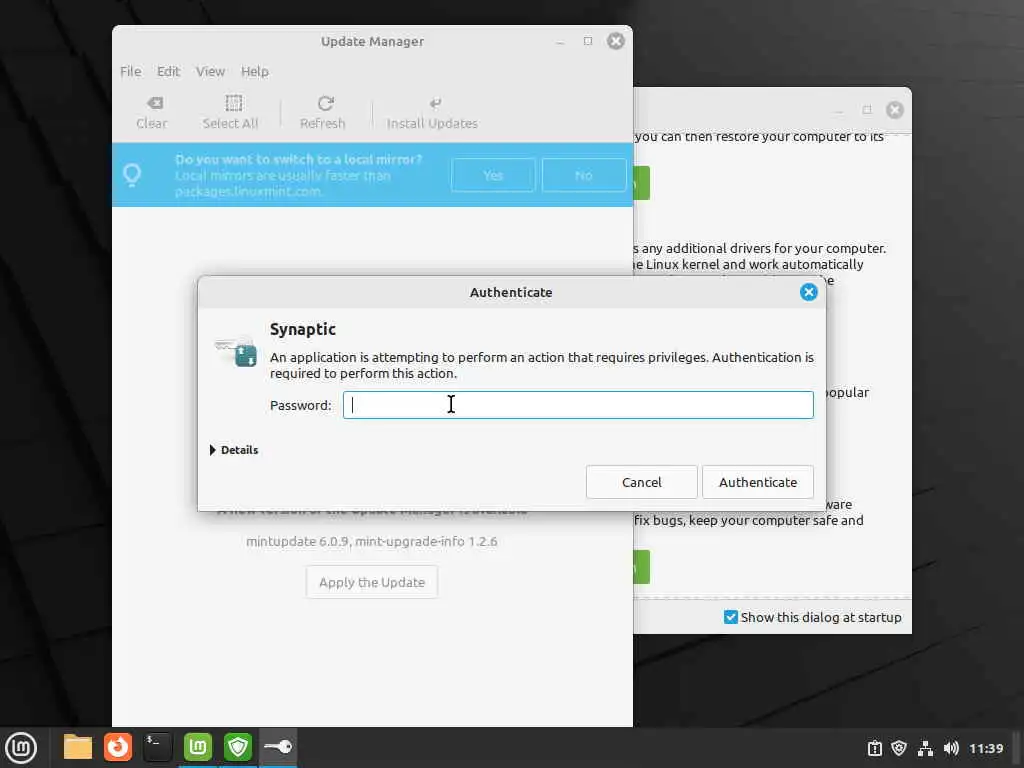The width and height of the screenshot is (1024, 768).
Task: Minimize the Update Manager window
Action: pos(560,42)
